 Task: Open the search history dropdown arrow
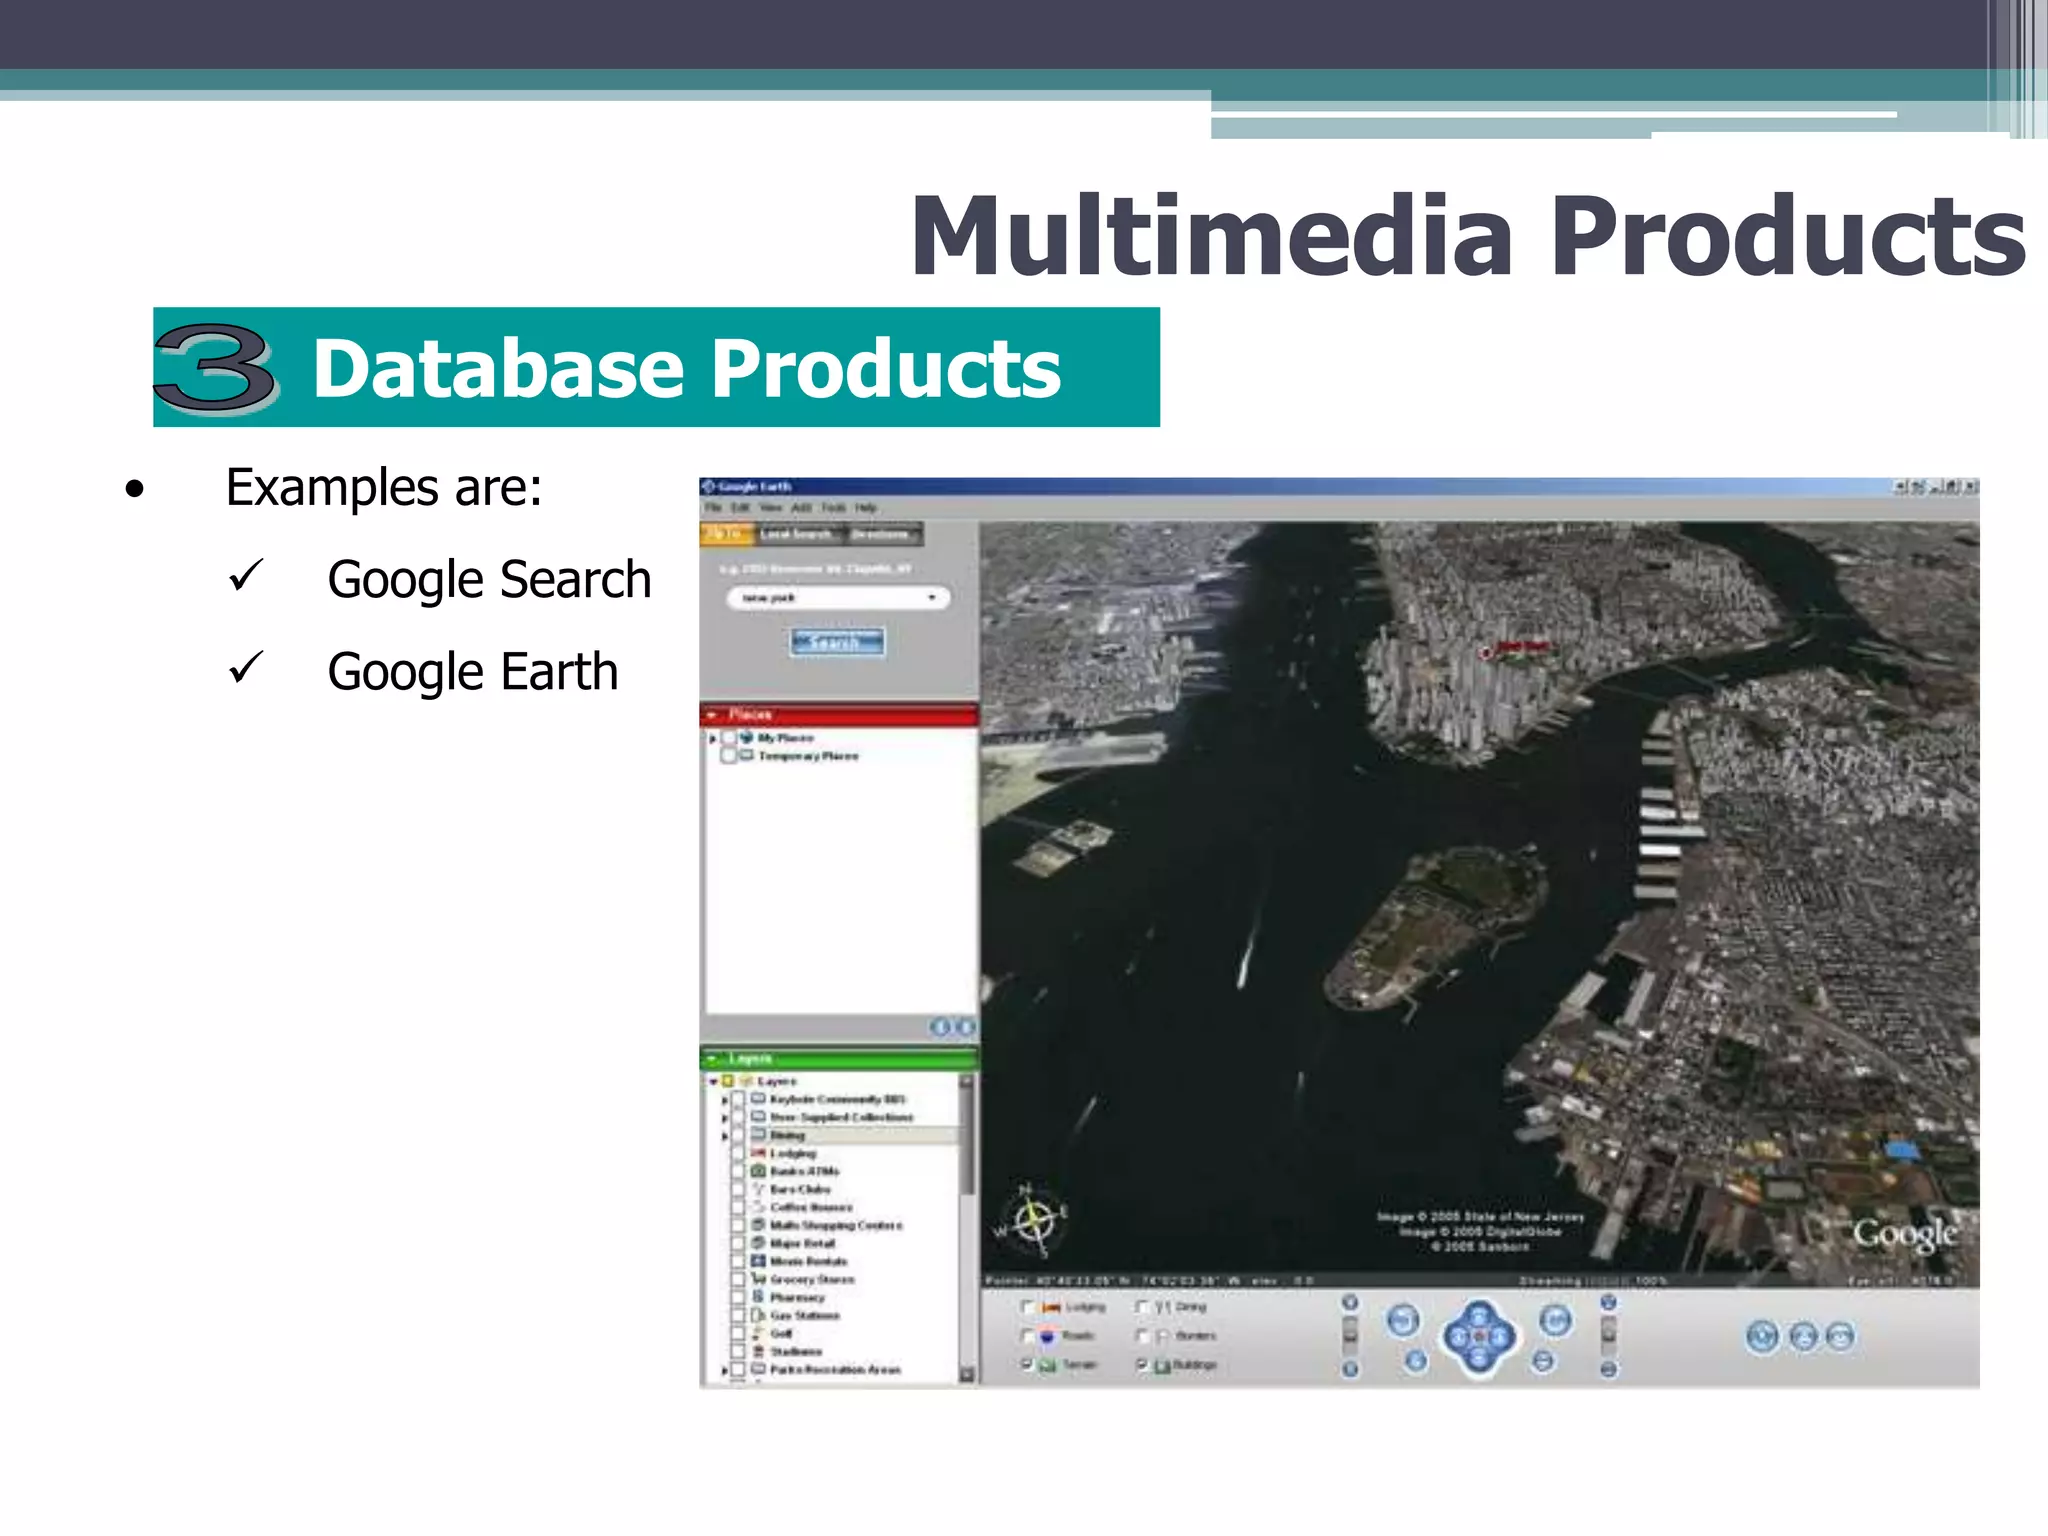(x=932, y=597)
